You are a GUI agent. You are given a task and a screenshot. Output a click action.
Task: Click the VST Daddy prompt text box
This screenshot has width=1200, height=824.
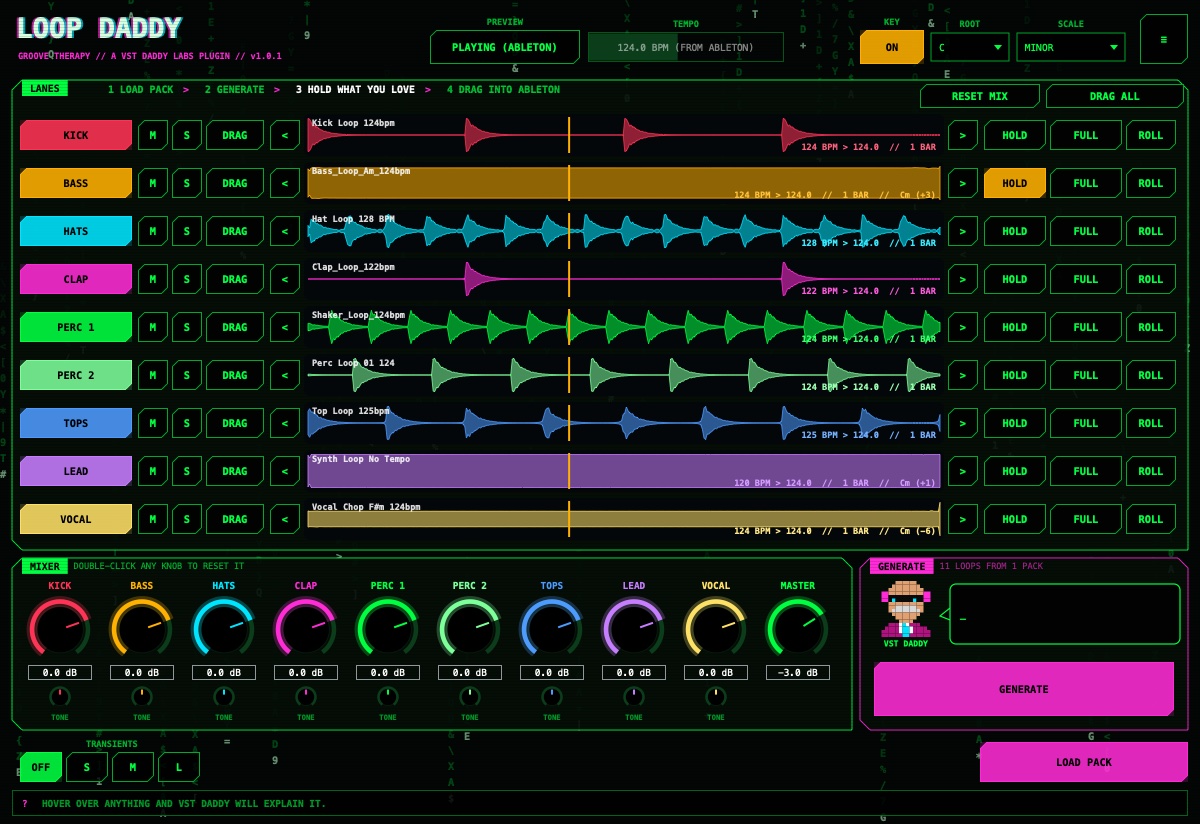1065,614
